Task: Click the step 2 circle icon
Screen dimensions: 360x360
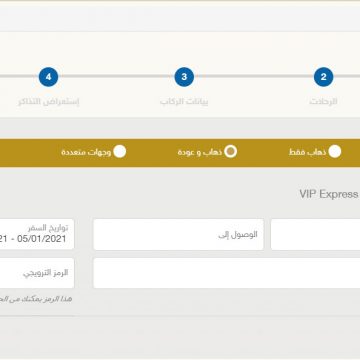Action: (323, 77)
